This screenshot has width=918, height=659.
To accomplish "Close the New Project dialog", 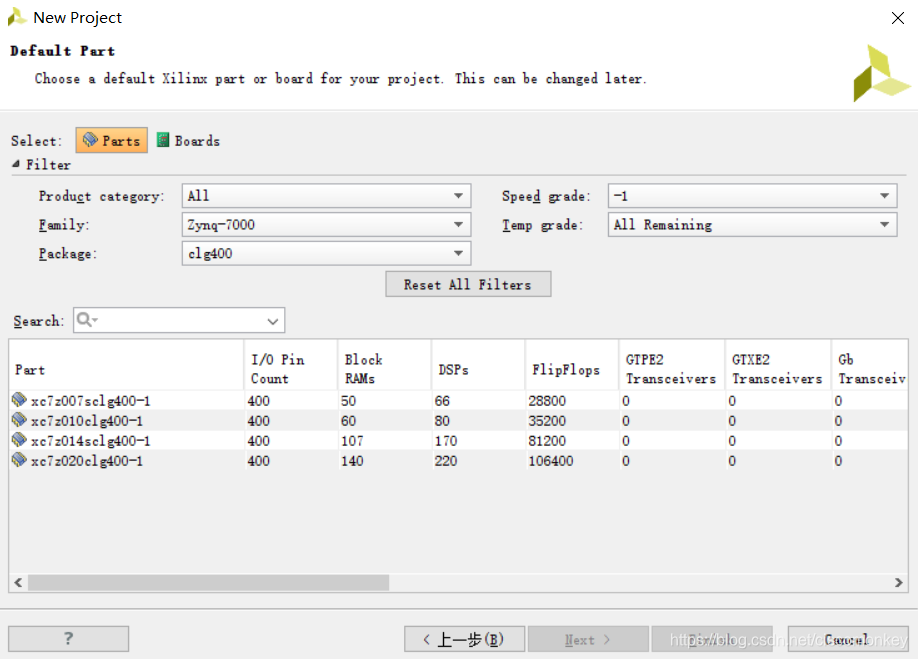I will (x=898, y=18).
